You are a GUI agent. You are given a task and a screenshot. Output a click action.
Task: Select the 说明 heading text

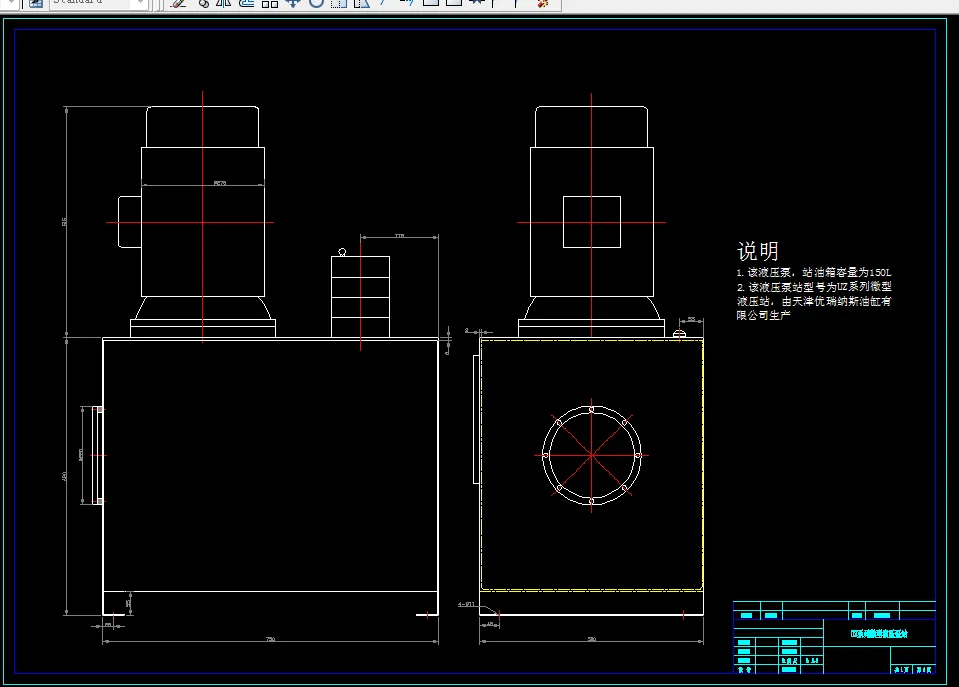click(x=758, y=251)
